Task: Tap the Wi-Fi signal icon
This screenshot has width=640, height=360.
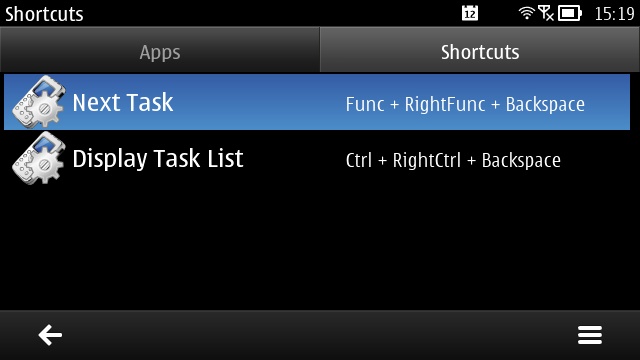Action: tap(527, 13)
